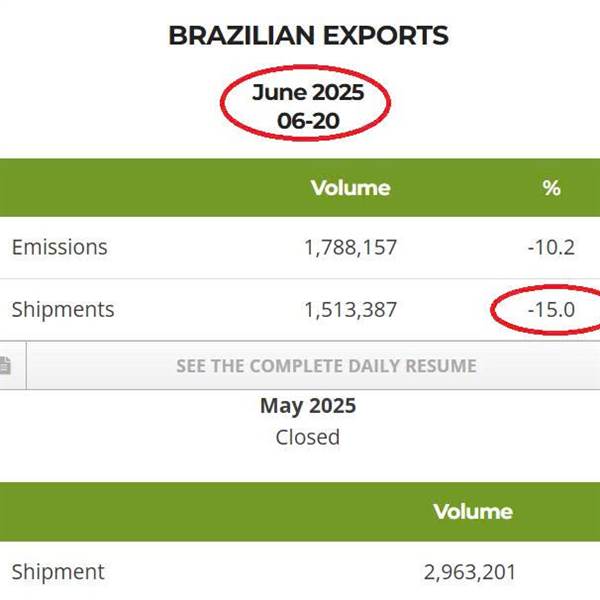
Task: Click the first Volume column header
Action: 351,188
